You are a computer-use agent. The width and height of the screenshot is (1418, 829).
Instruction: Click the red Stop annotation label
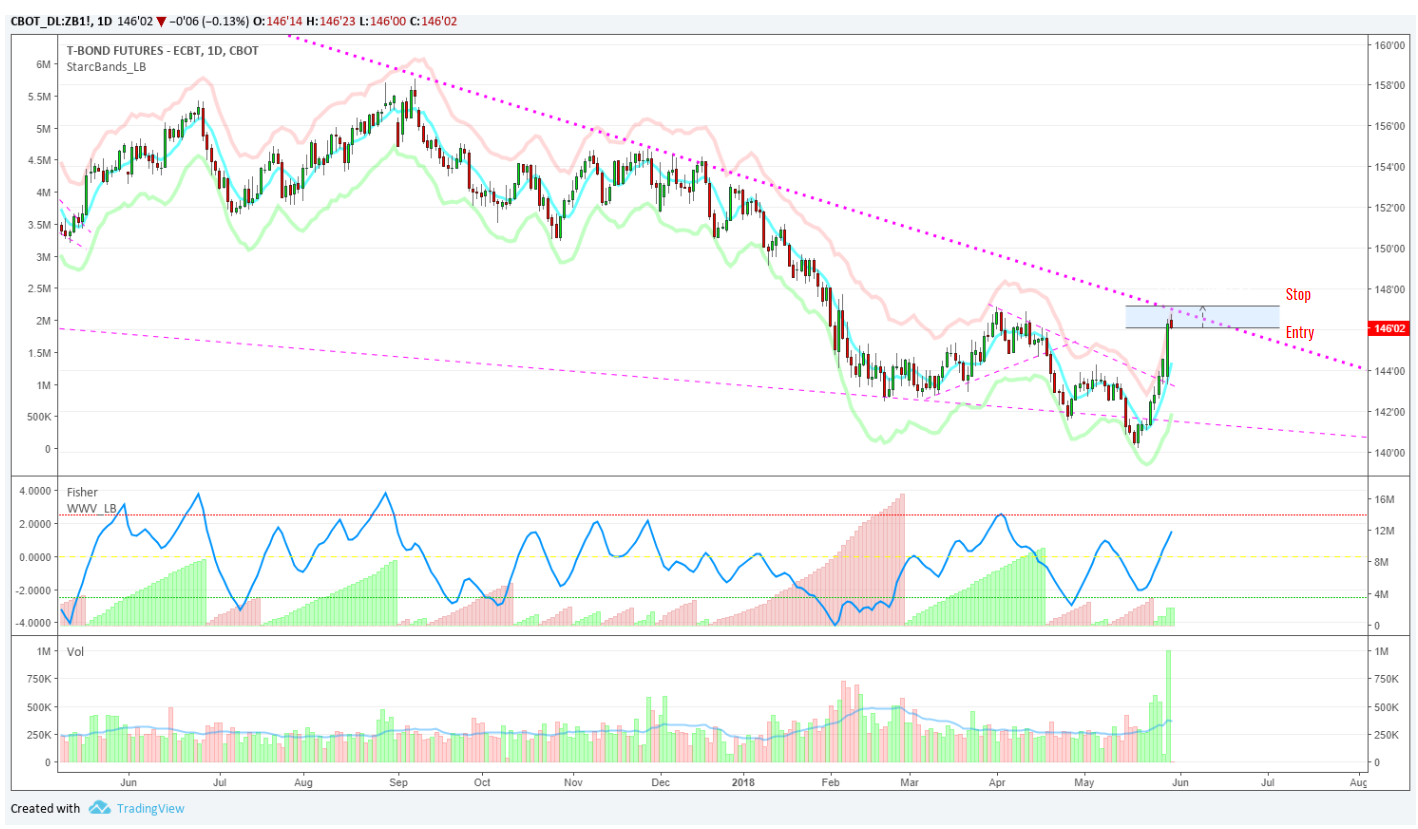(1298, 295)
